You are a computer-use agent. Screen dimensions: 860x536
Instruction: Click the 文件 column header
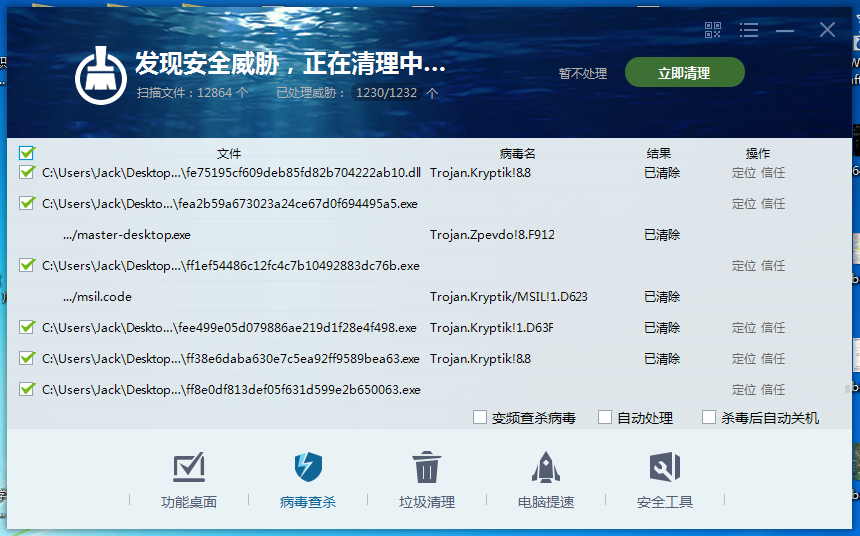coord(229,154)
